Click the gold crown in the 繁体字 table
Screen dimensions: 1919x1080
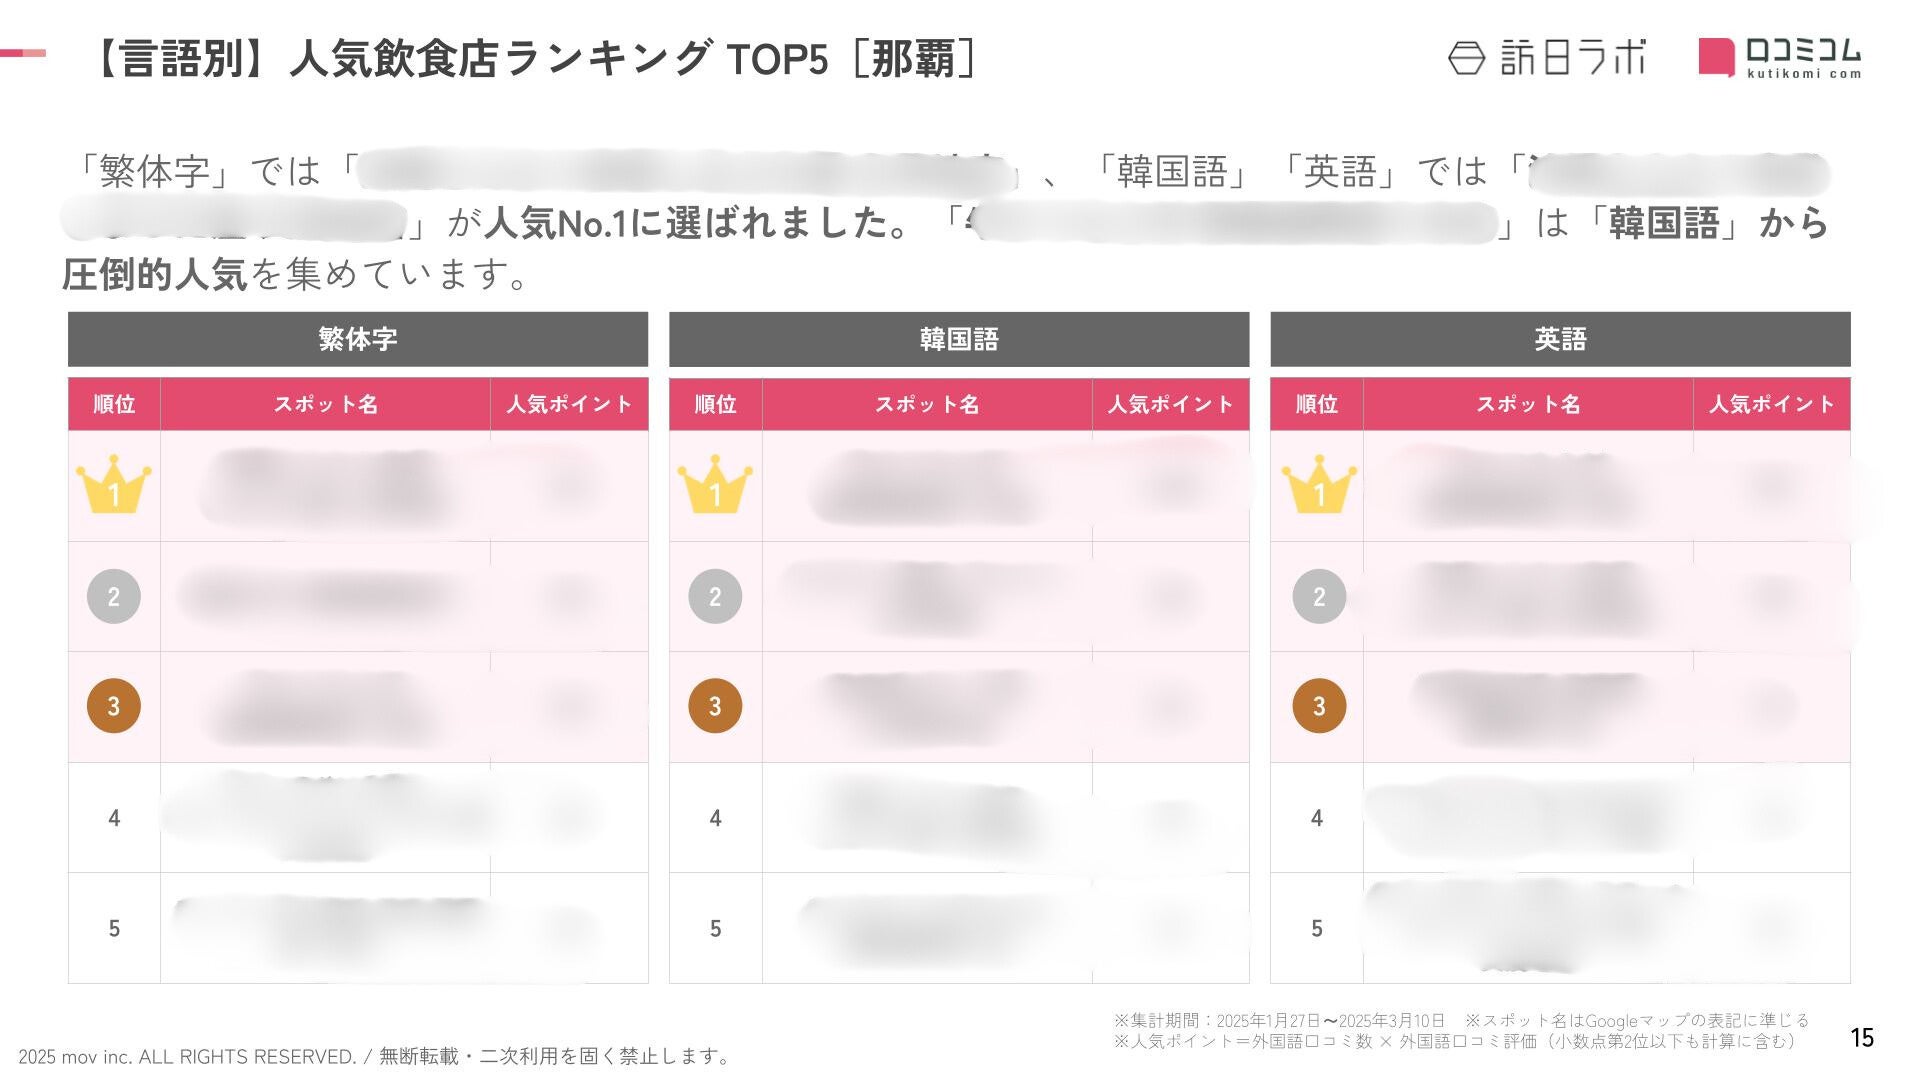click(114, 486)
